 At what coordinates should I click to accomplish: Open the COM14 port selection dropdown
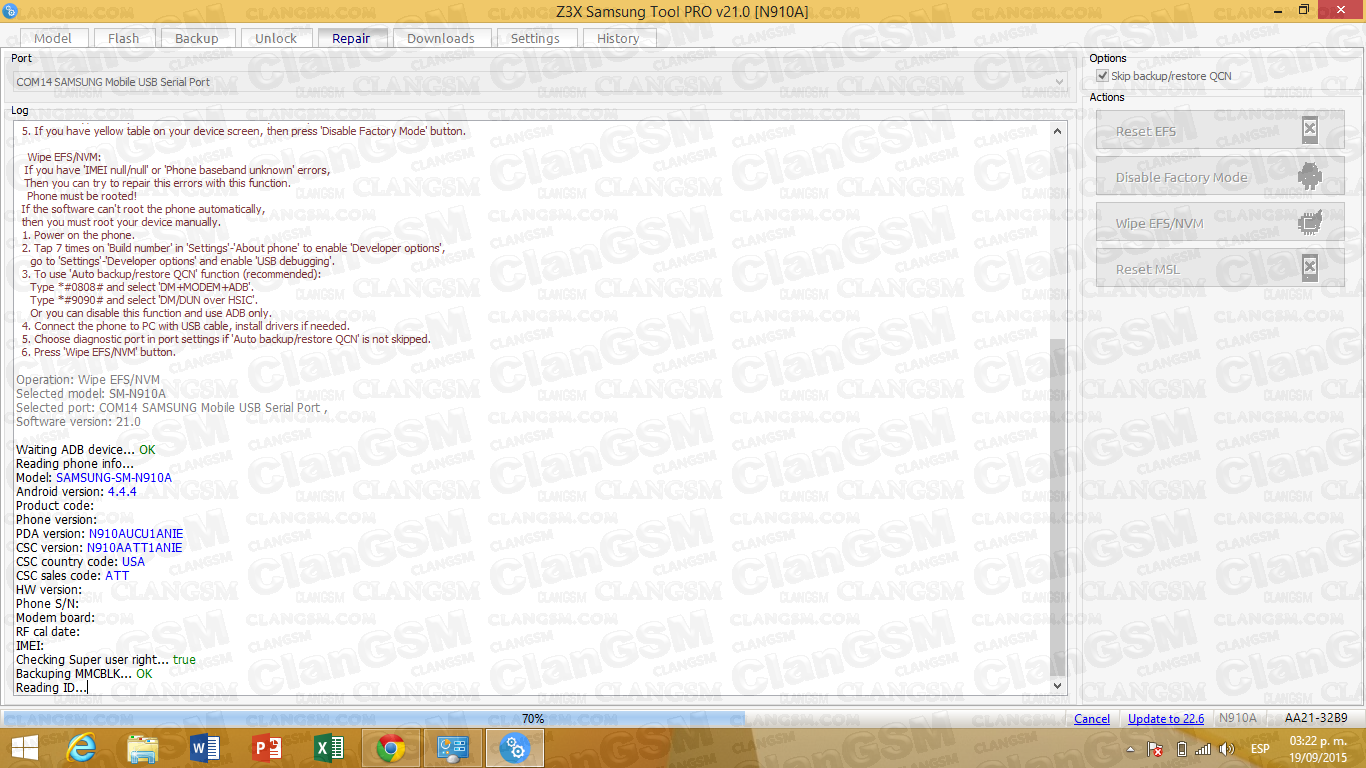[539, 82]
